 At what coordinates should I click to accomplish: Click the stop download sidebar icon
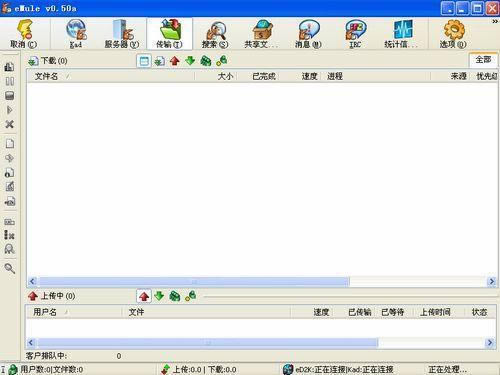(10, 96)
